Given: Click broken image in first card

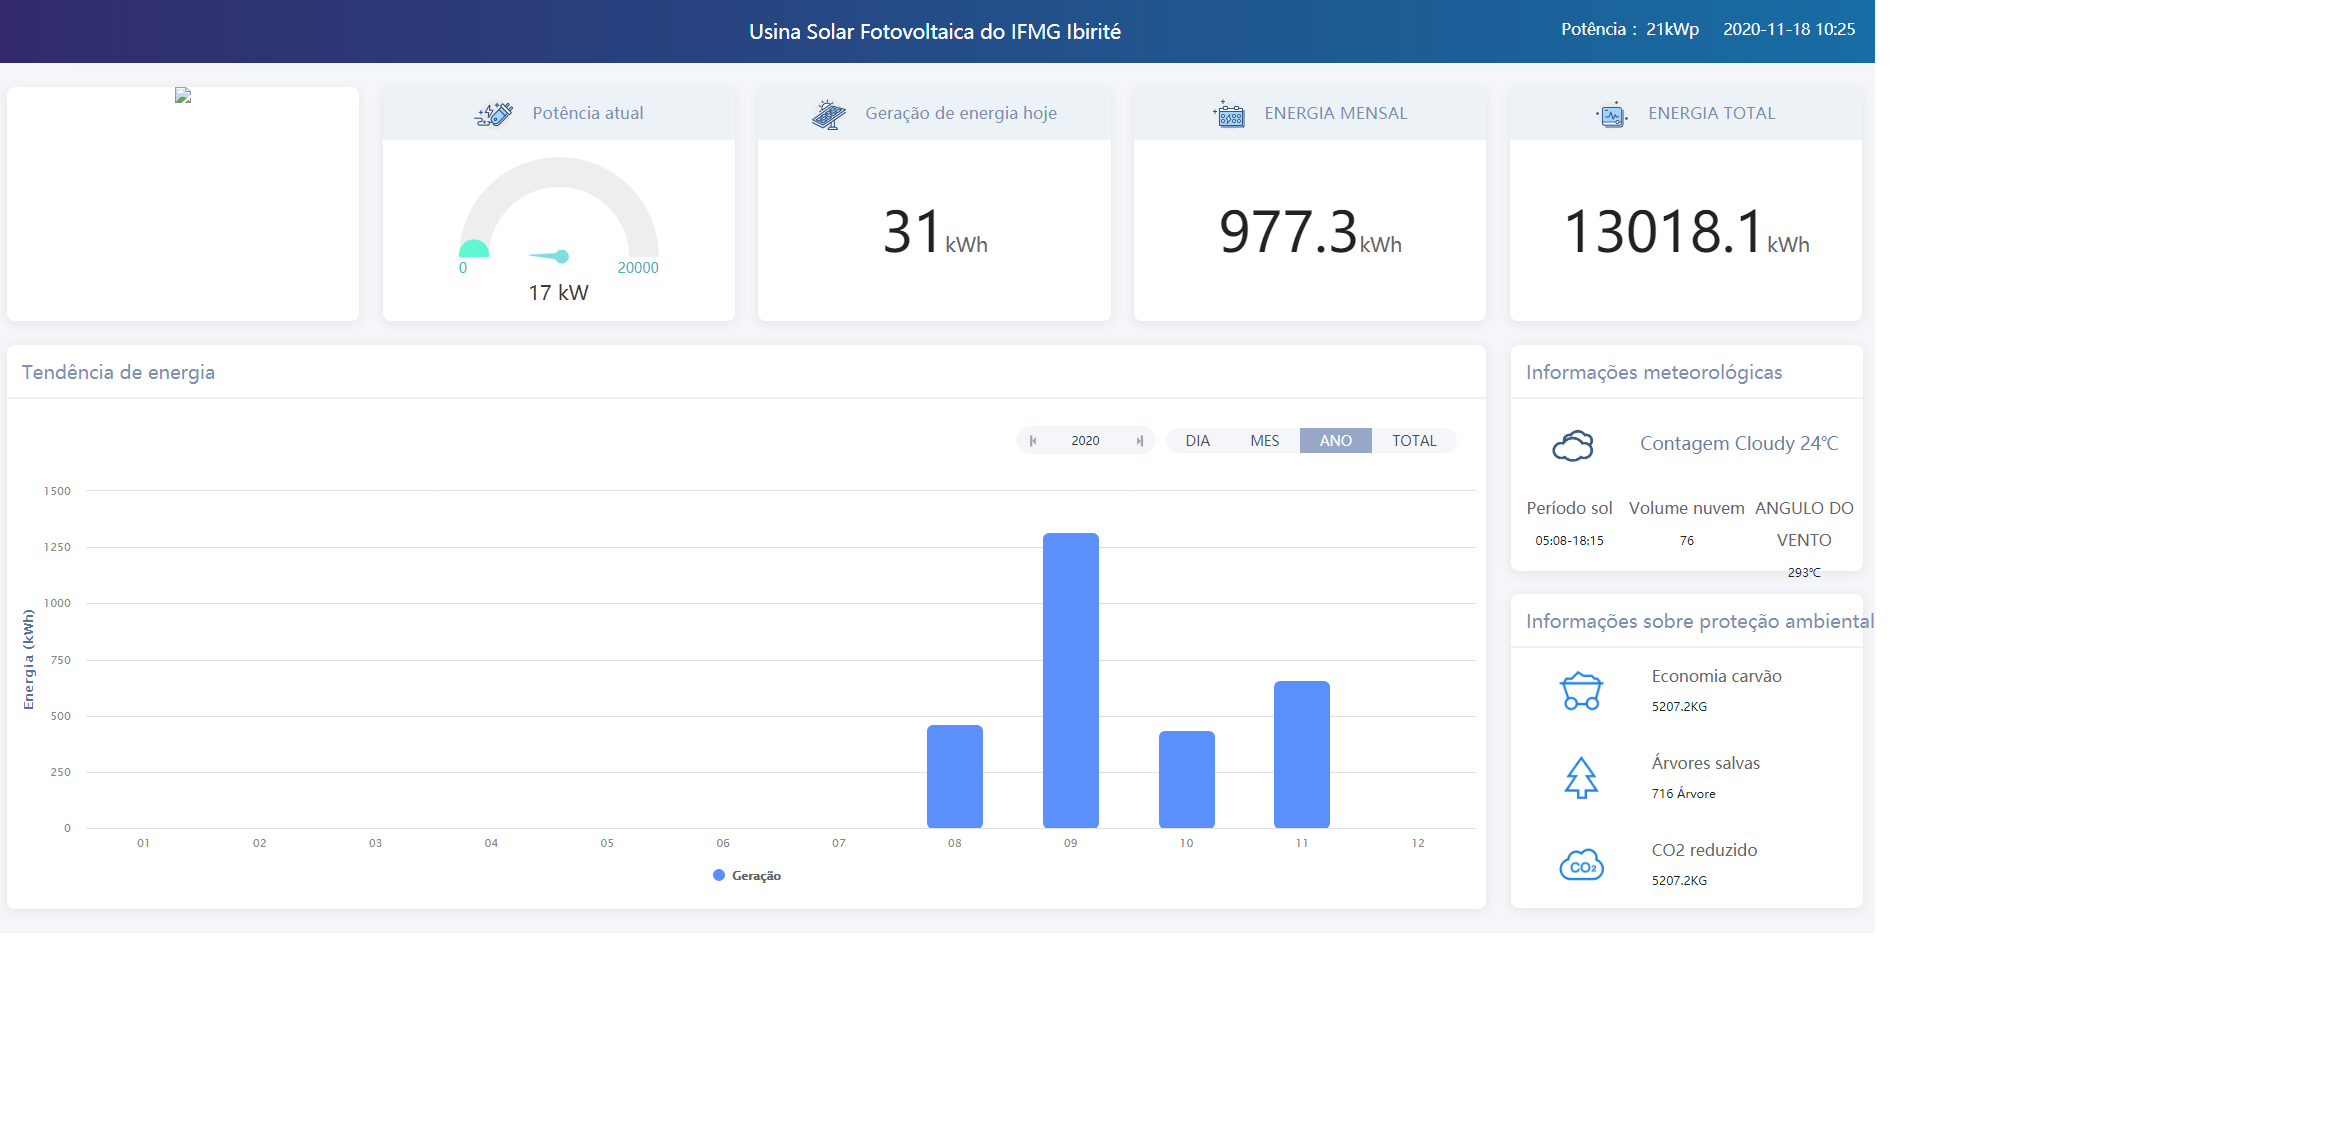Looking at the screenshot, I should (x=183, y=96).
